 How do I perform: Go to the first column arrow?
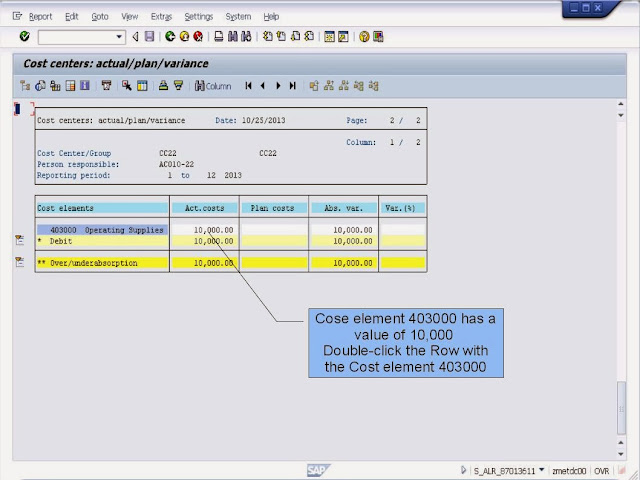click(248, 86)
